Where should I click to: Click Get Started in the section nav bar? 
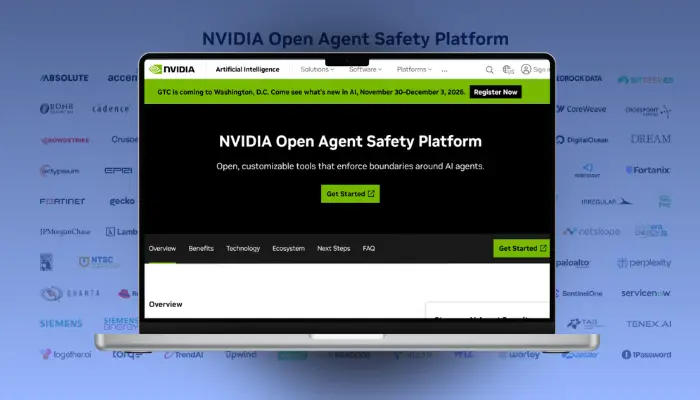coord(521,248)
